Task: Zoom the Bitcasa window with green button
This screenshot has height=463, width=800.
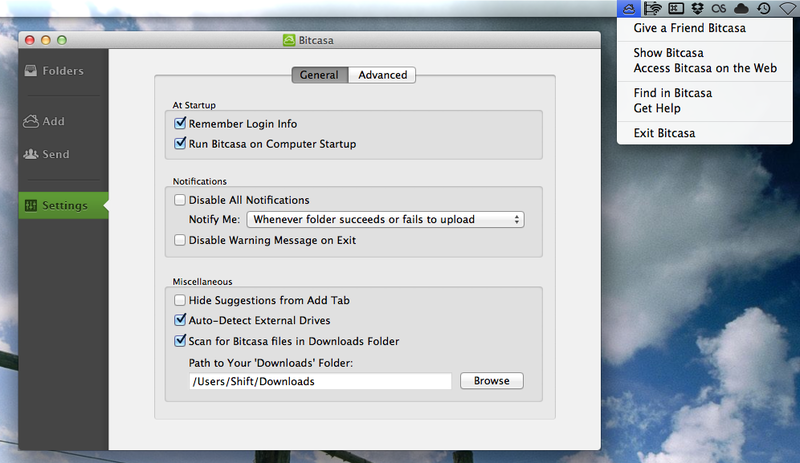Action: [62, 40]
